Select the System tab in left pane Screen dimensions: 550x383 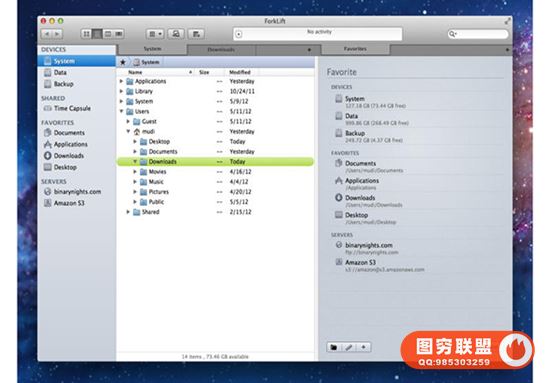(152, 49)
